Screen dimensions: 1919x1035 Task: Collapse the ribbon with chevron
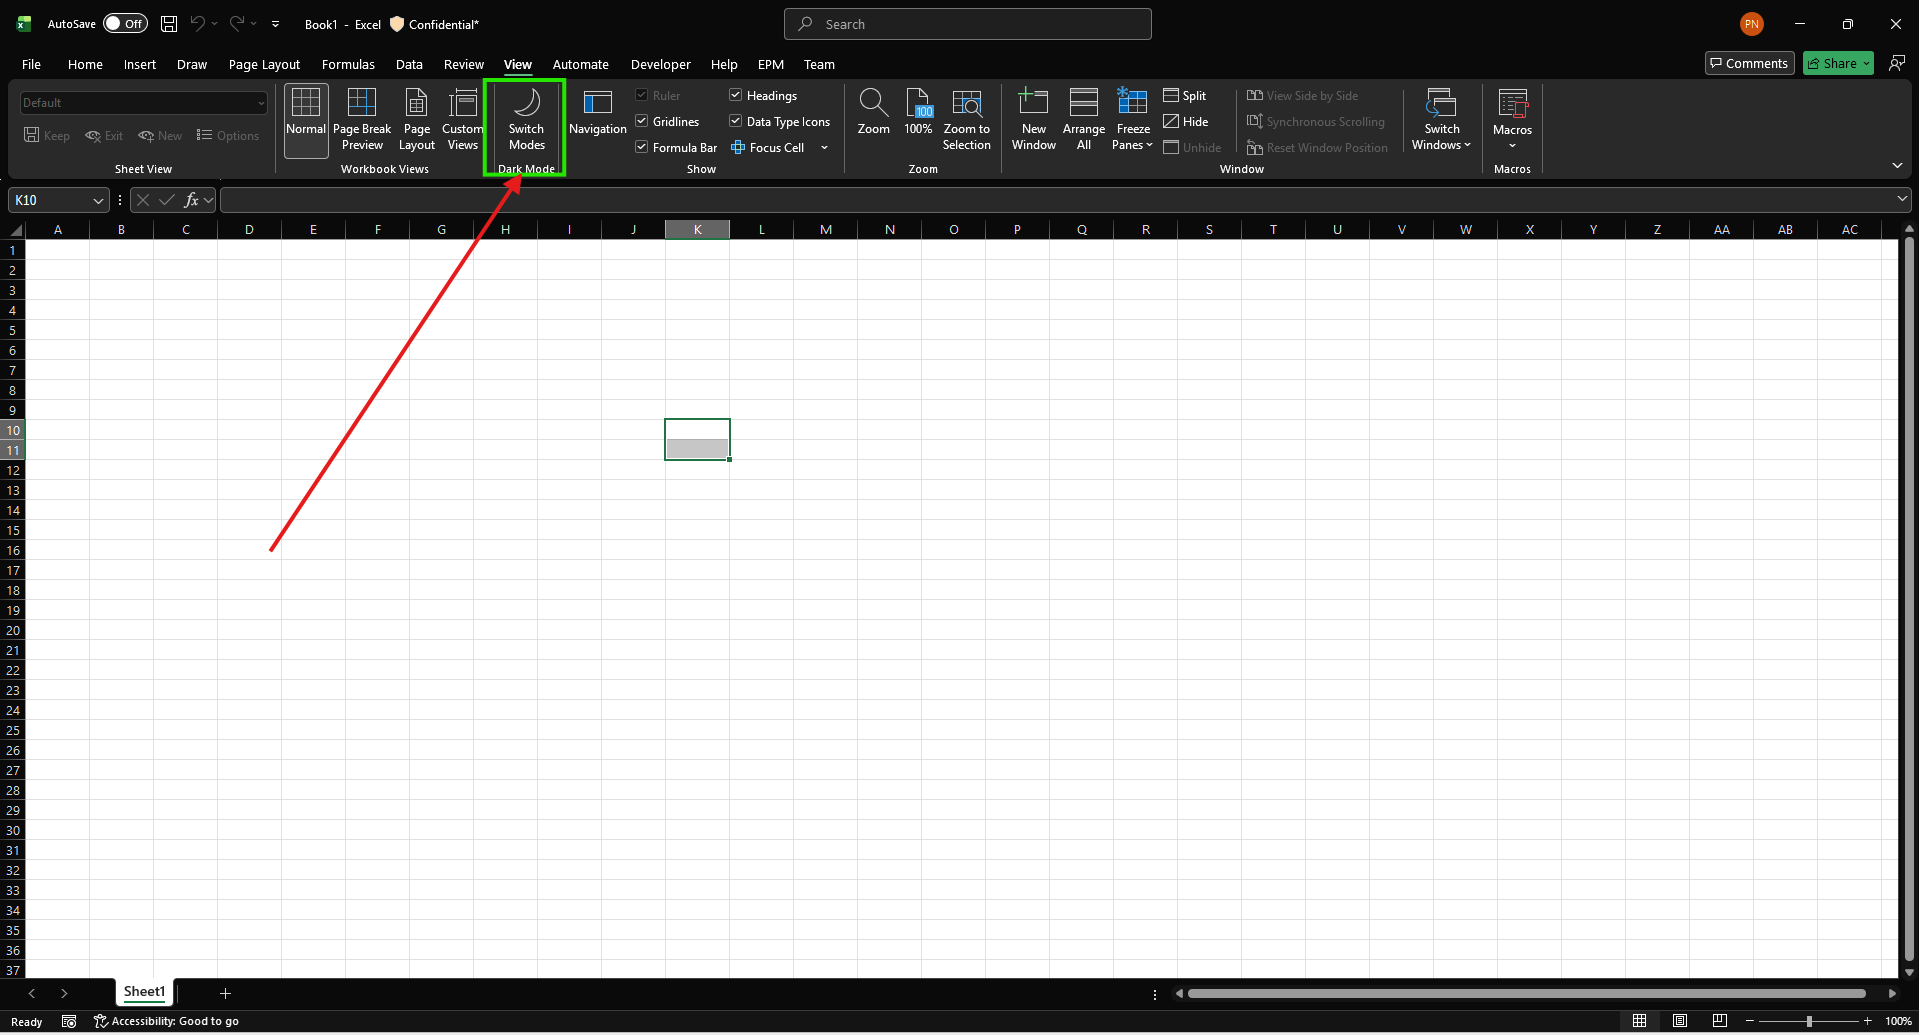coord(1897,166)
